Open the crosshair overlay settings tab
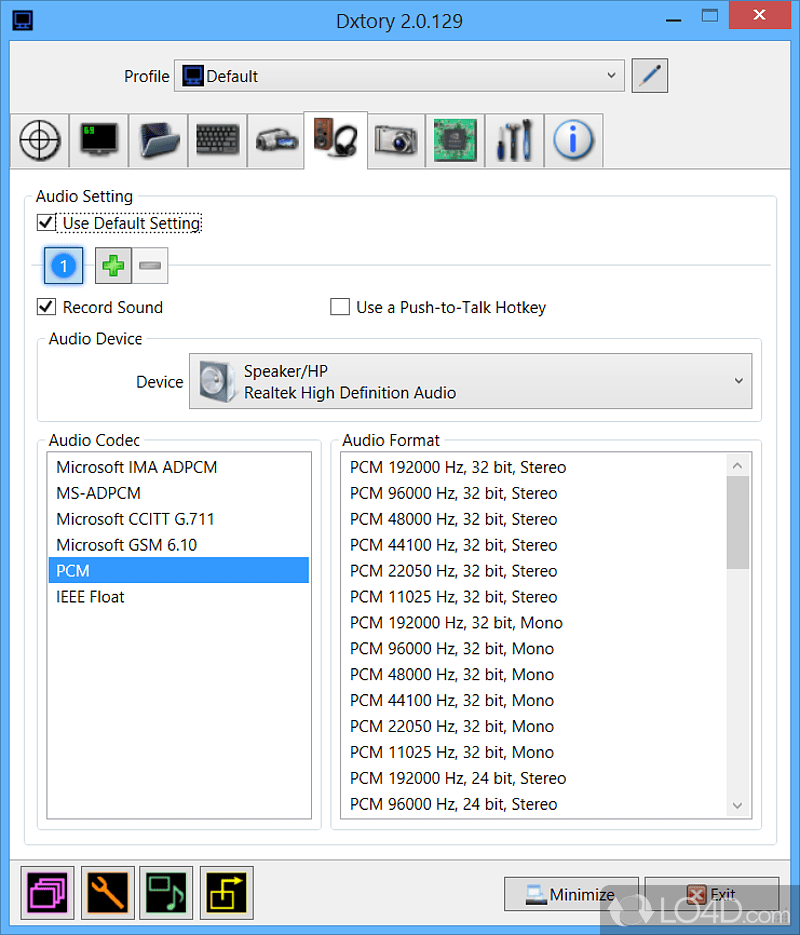This screenshot has width=800, height=935. click(39, 140)
